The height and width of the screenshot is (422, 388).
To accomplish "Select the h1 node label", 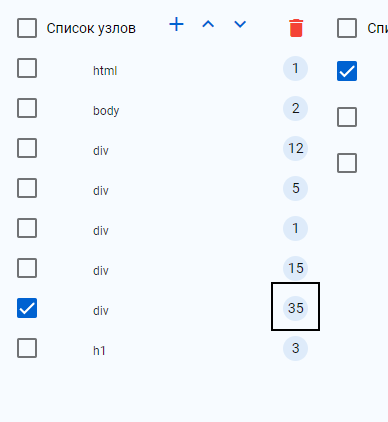I will [x=99, y=351].
